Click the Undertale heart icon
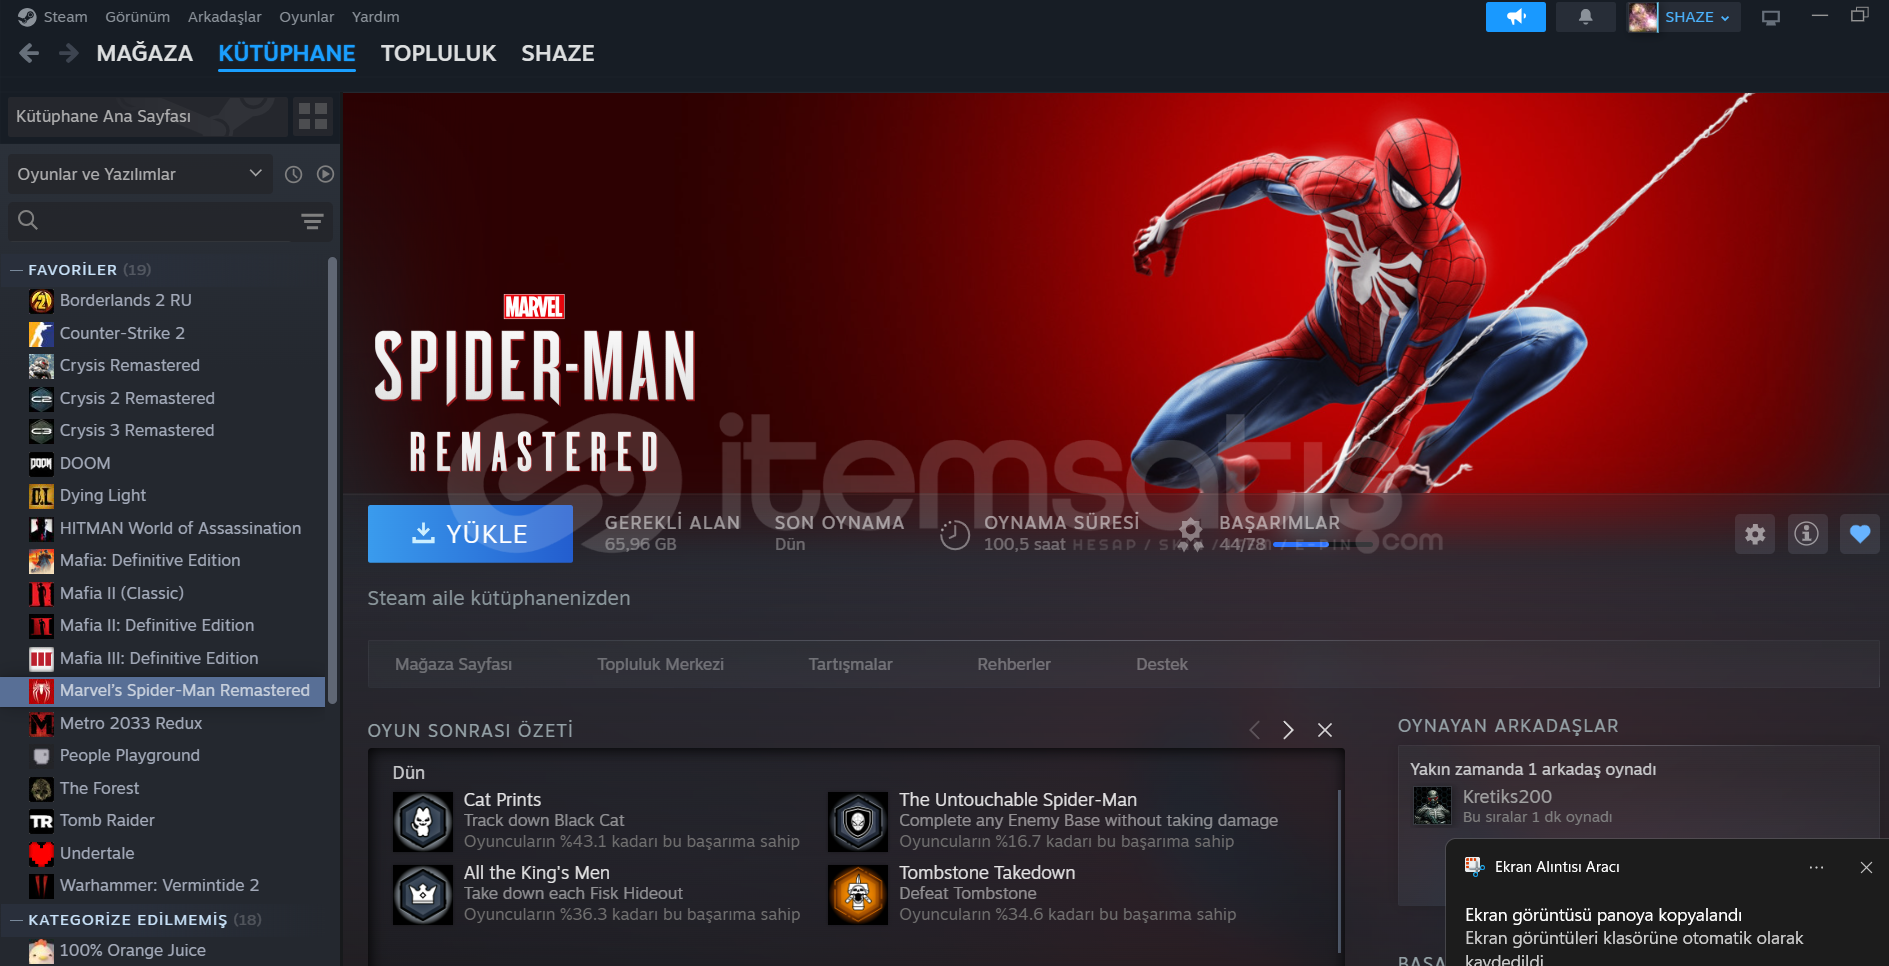The height and width of the screenshot is (966, 1889). click(x=41, y=854)
